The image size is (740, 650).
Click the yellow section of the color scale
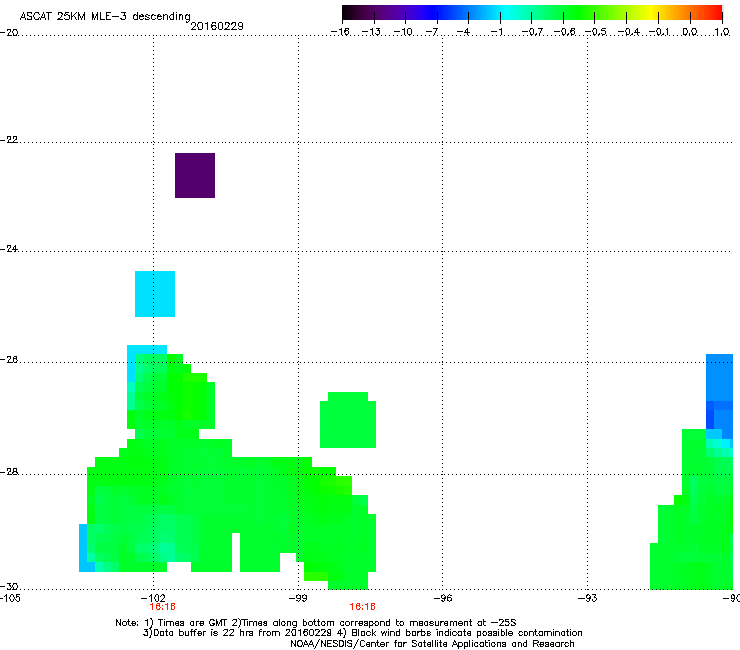pos(649,13)
